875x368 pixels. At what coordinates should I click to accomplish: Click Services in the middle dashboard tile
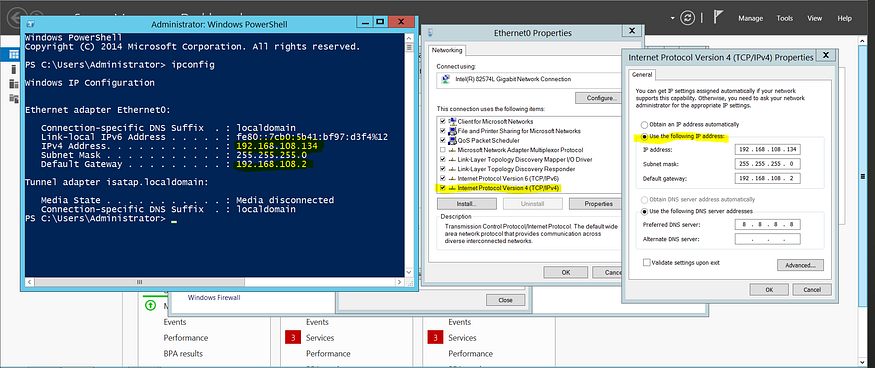coord(320,338)
